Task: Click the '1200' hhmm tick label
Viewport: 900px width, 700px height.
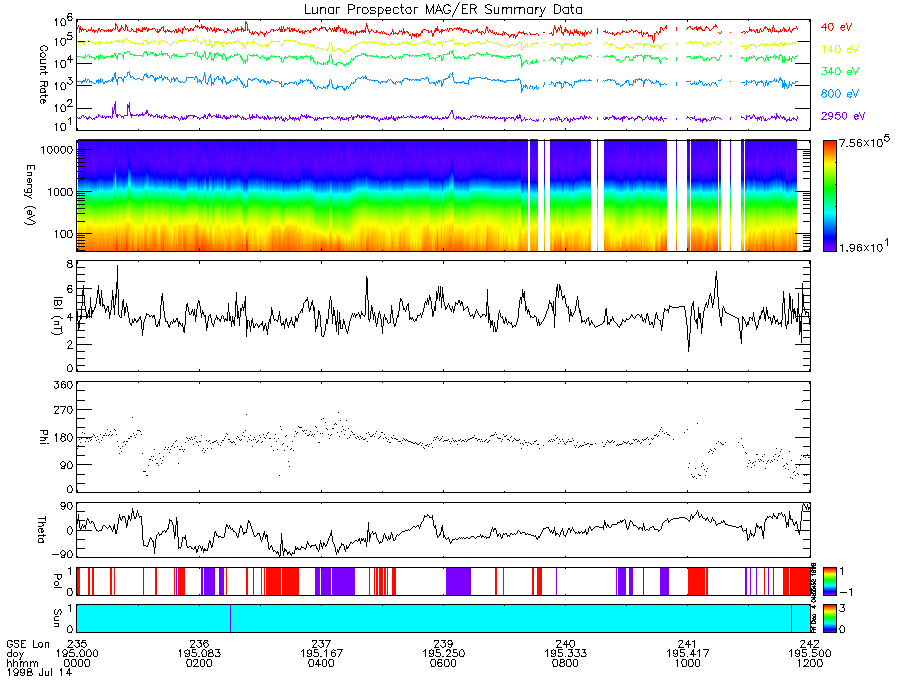Action: coord(810,663)
